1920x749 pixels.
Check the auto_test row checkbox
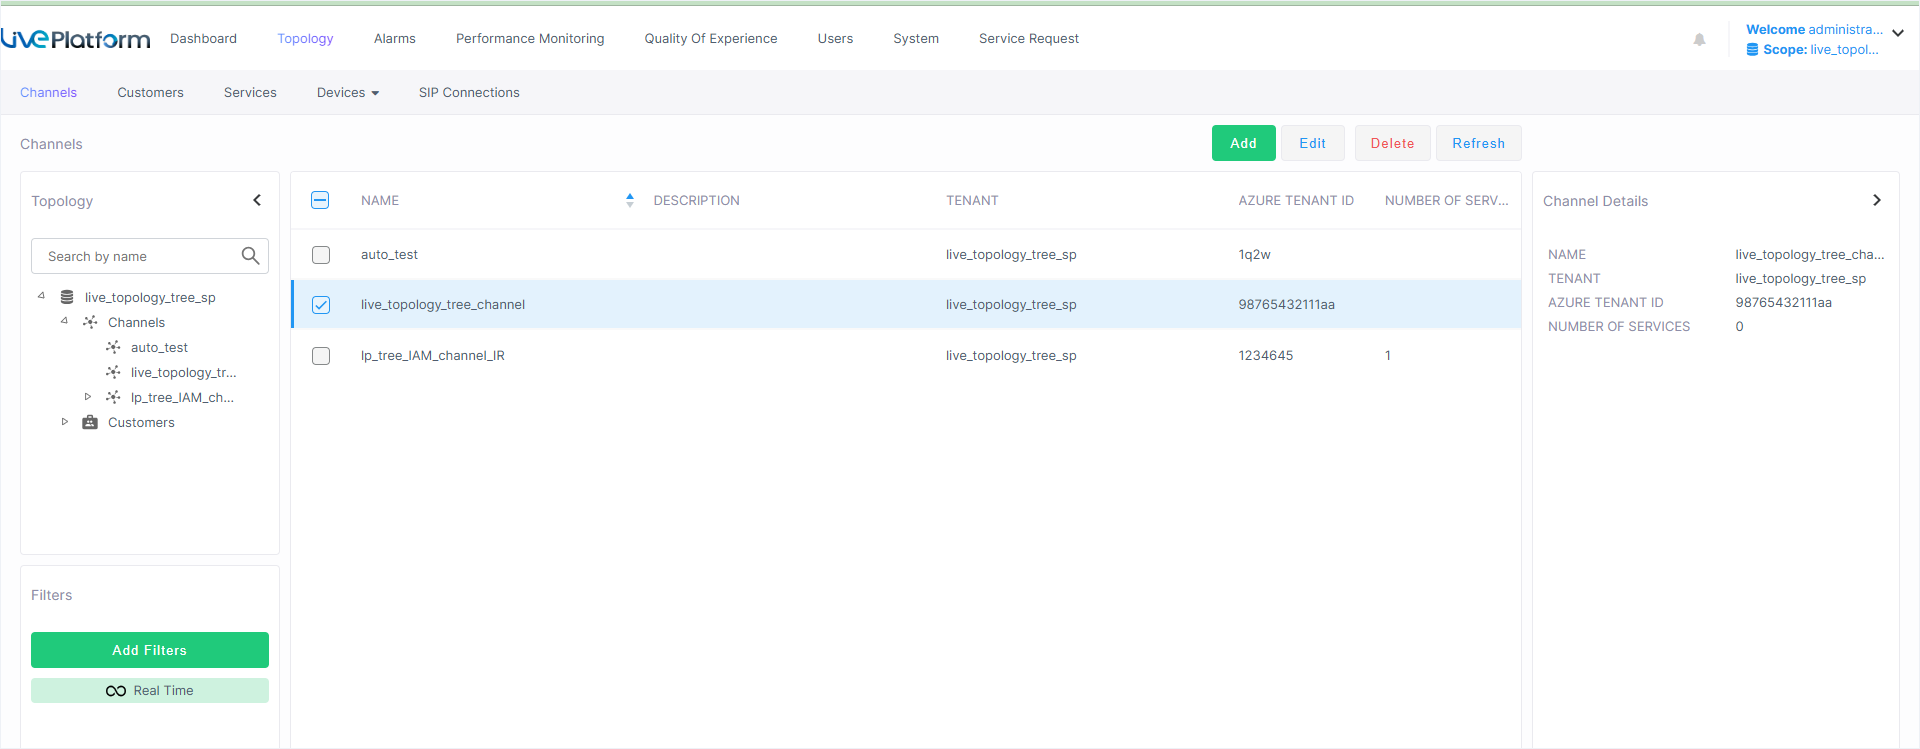(321, 255)
